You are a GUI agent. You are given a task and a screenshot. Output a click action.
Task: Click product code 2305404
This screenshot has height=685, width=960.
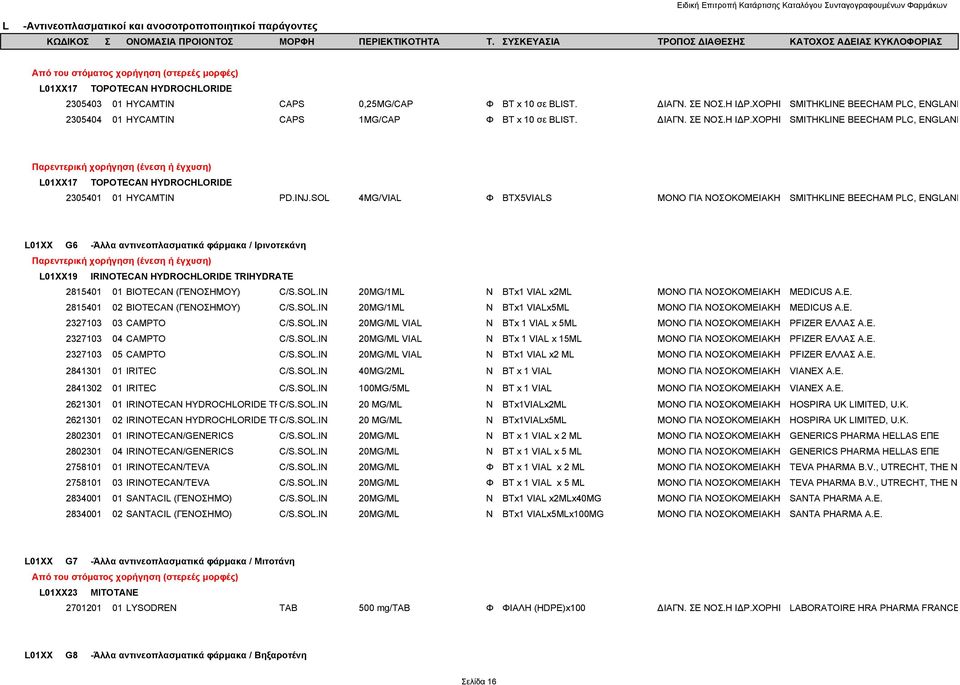pos(84,120)
